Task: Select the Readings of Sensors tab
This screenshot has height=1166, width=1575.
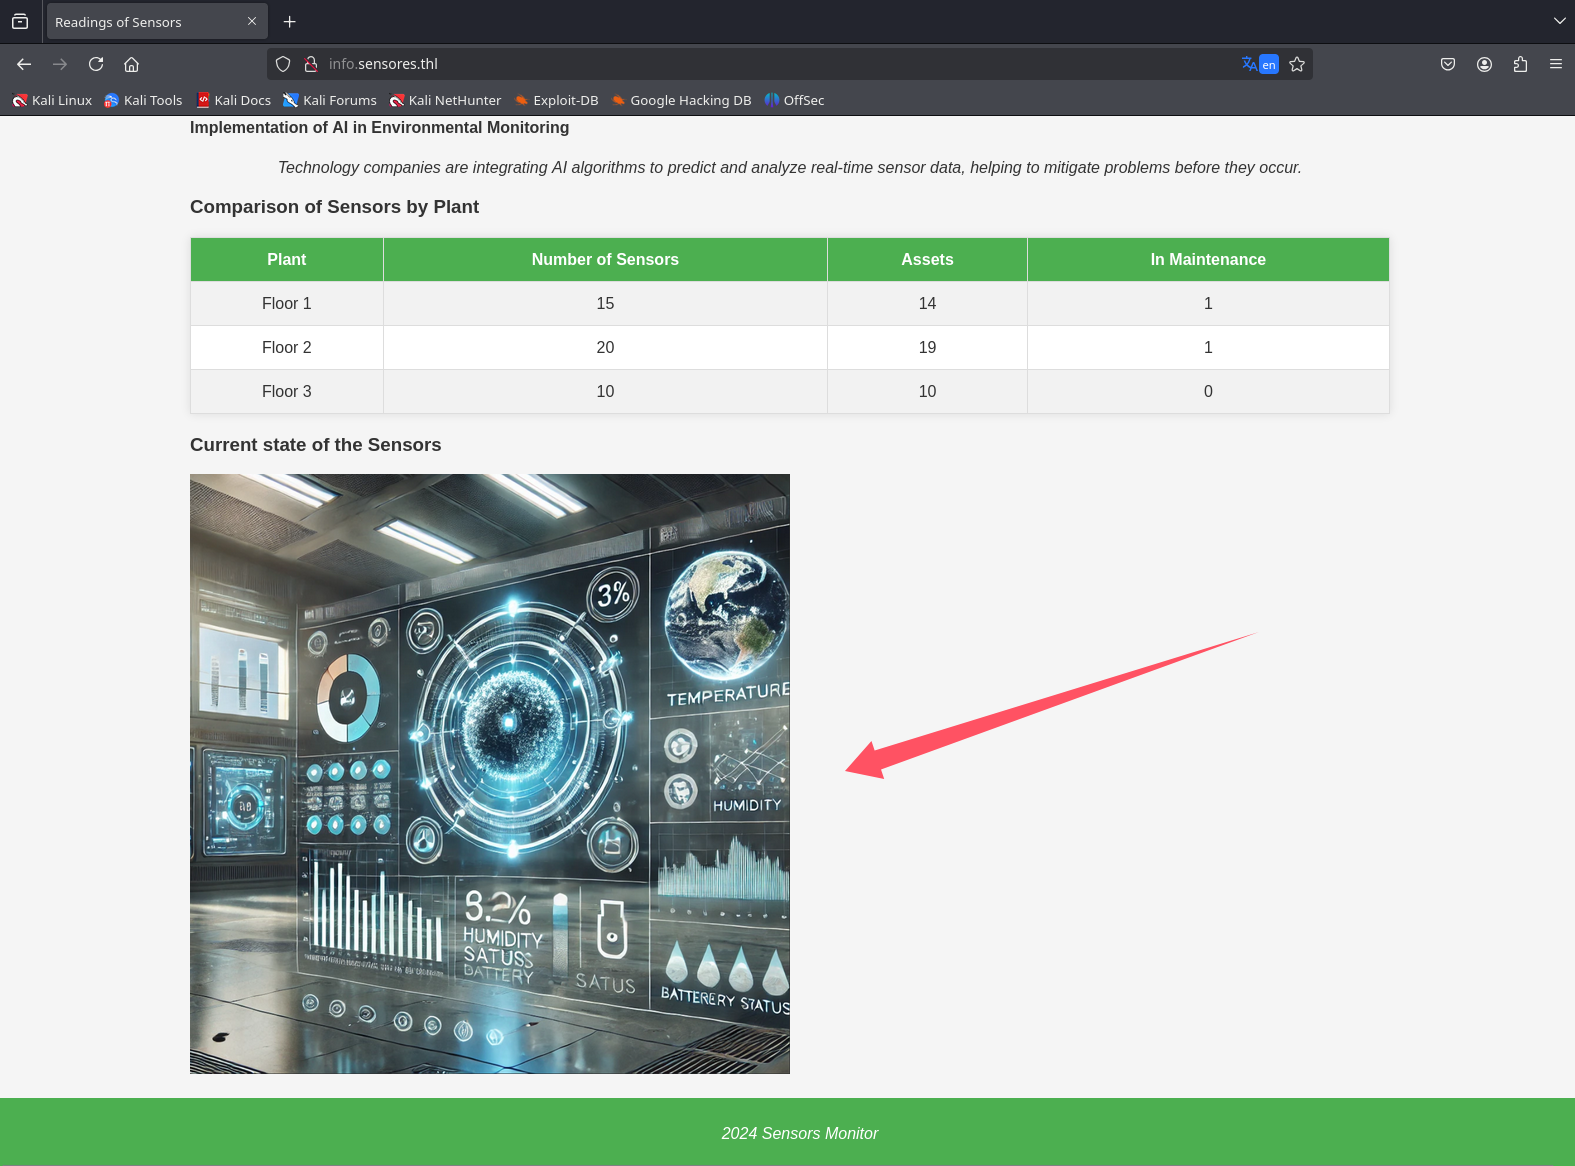Action: pos(140,22)
